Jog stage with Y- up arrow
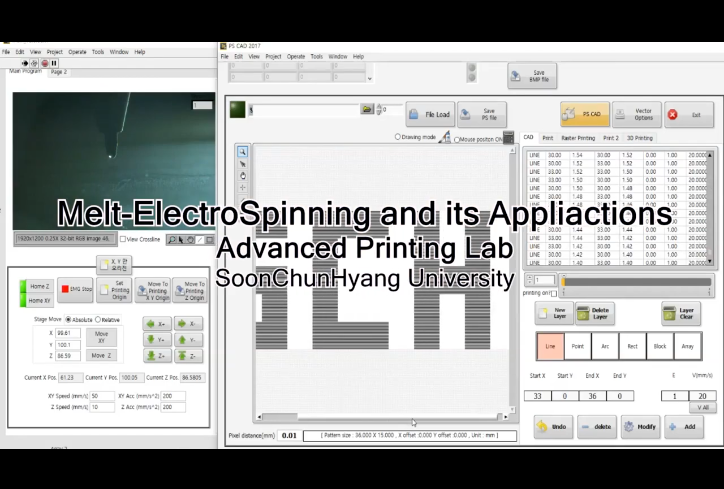 188,340
